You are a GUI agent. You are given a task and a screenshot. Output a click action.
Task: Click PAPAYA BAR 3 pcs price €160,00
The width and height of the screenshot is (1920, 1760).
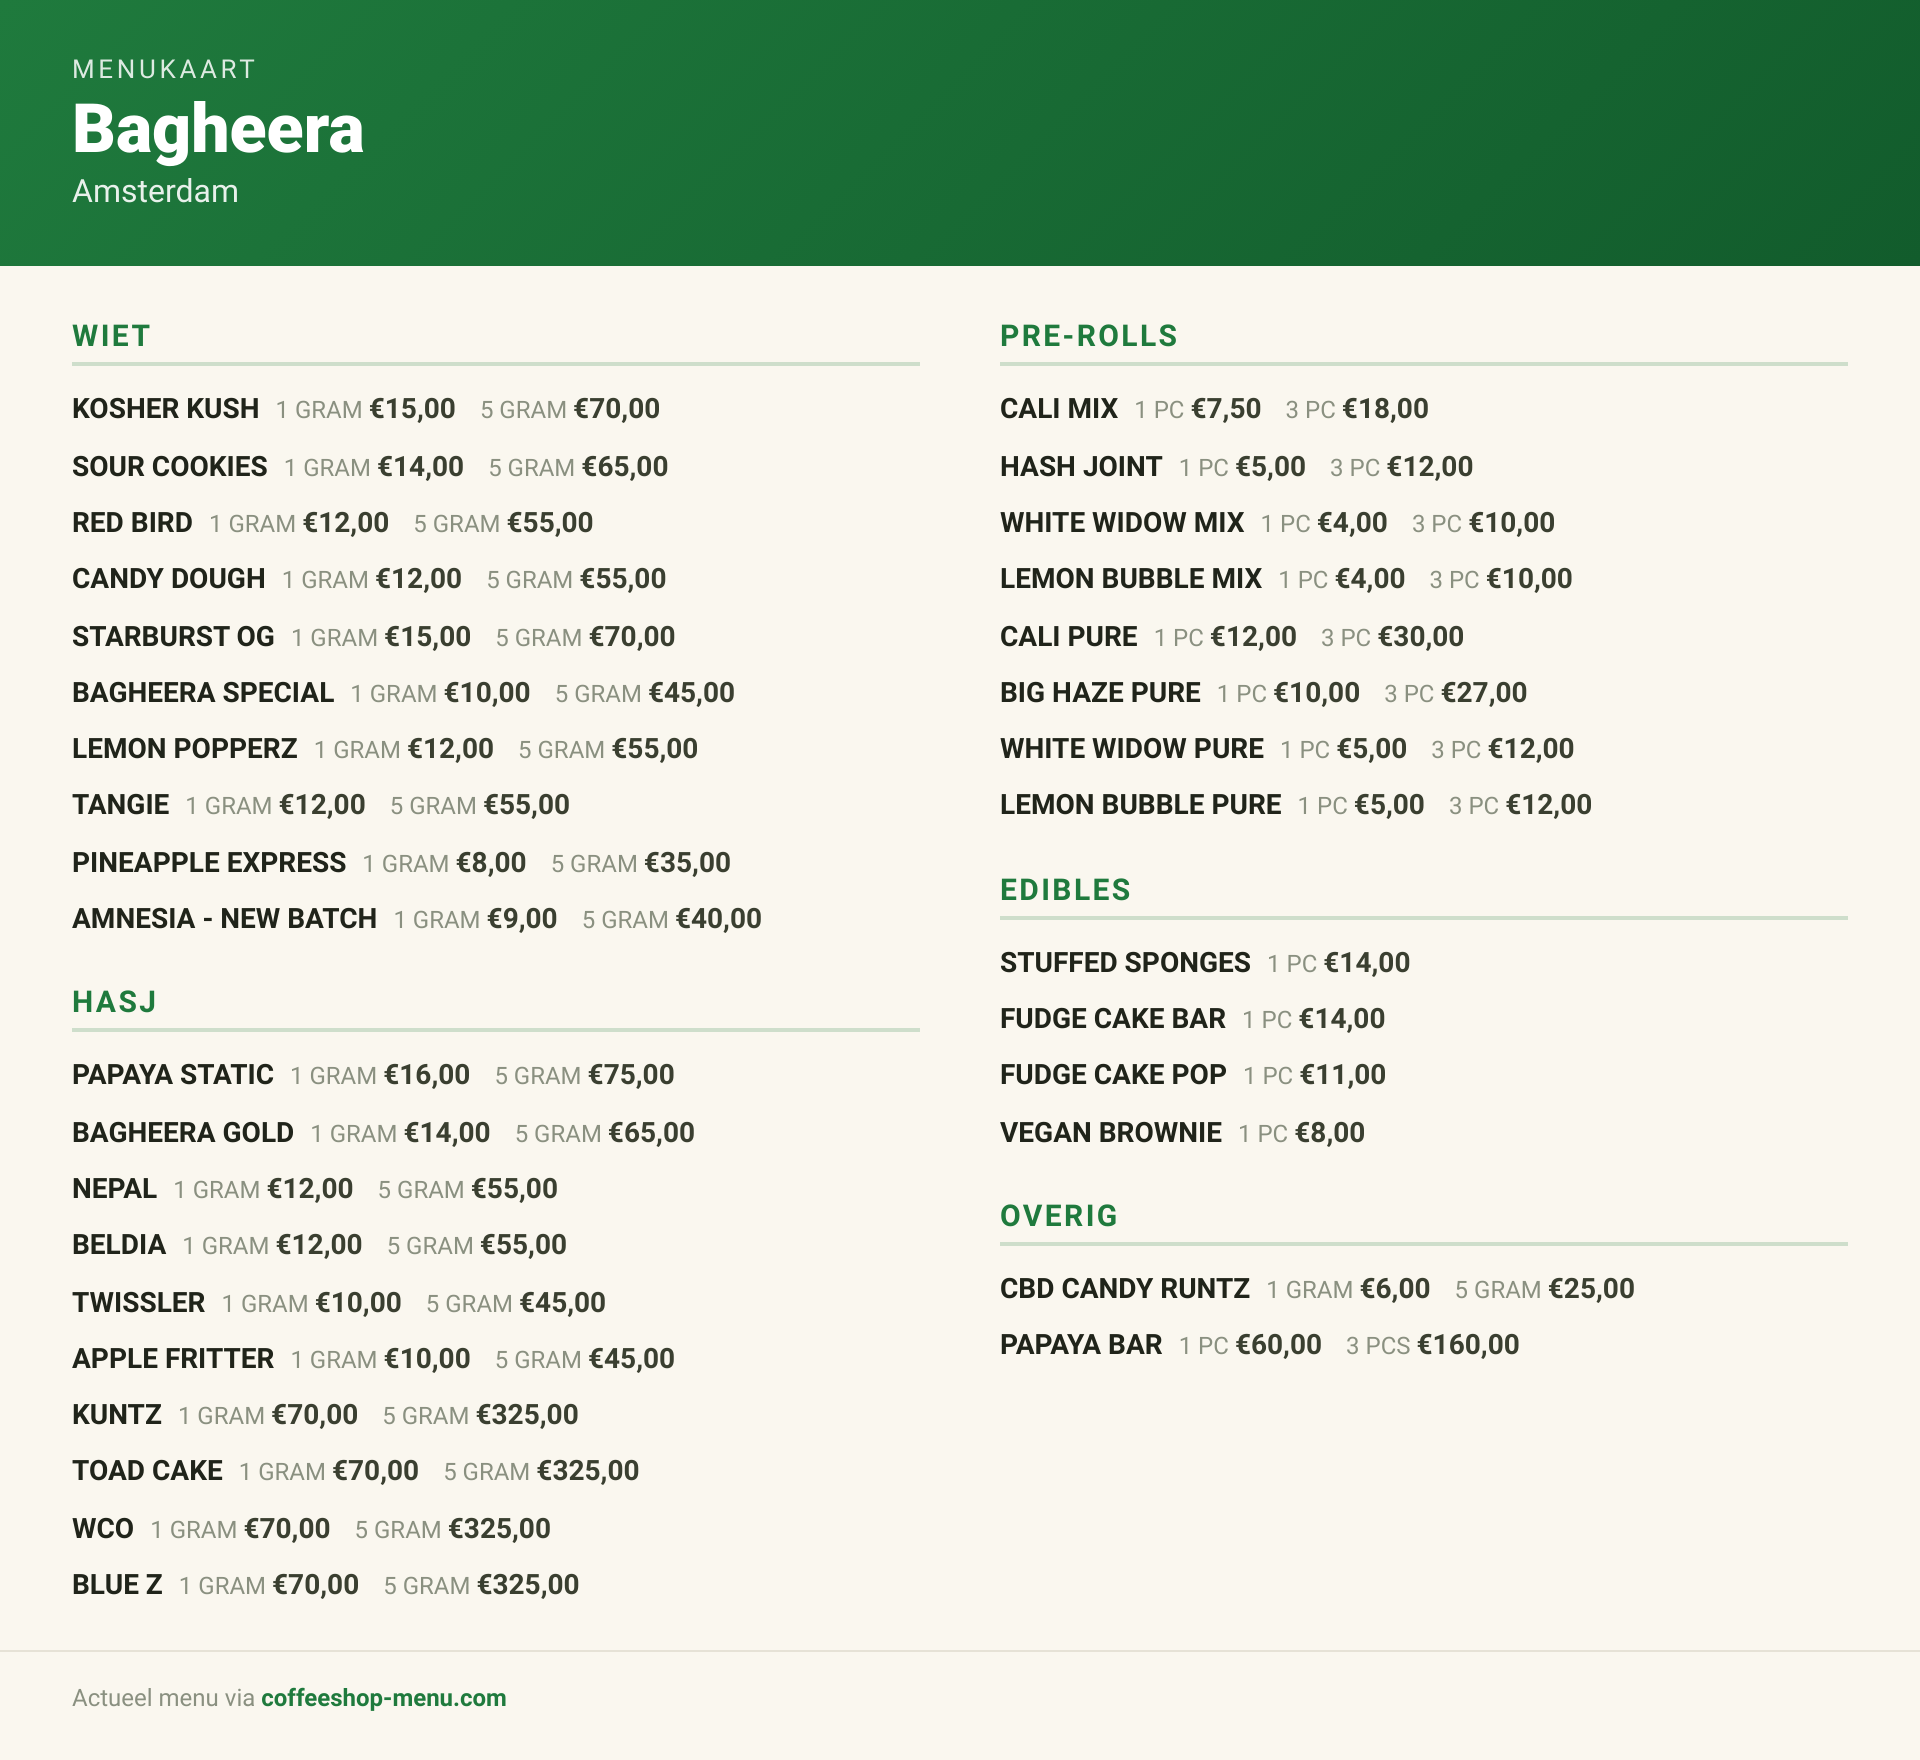click(x=1468, y=1345)
